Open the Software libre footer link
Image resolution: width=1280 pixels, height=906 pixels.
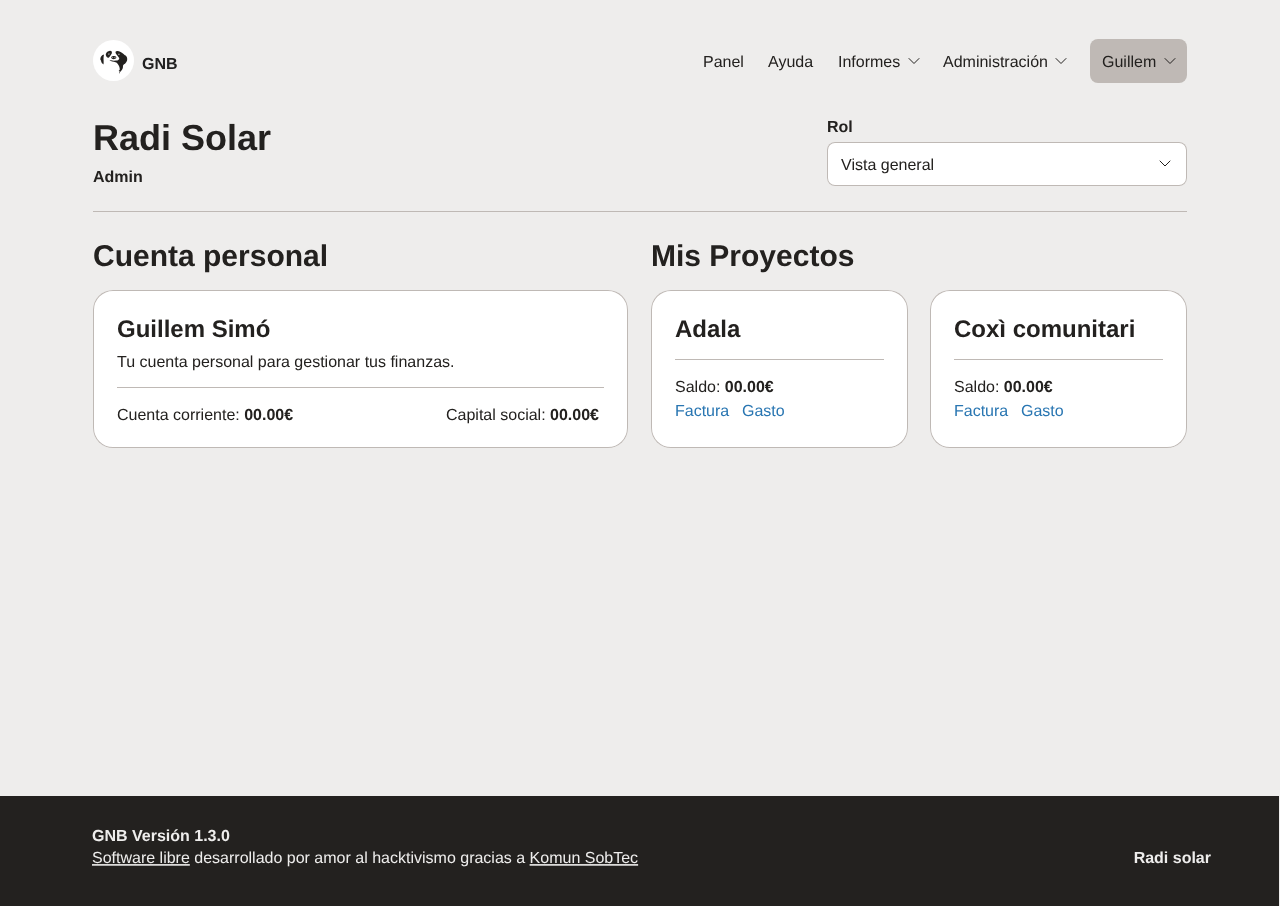(141, 858)
